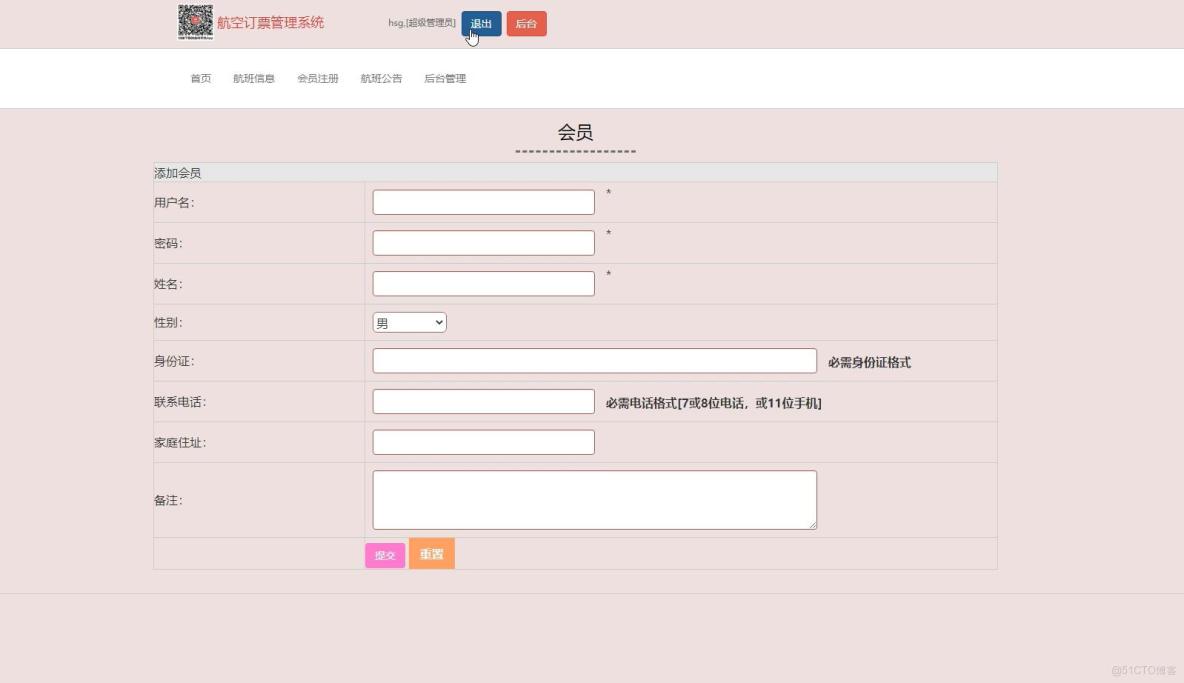The height and width of the screenshot is (683, 1184).
Task: Open the 航班信息 flight info tab
Action: [x=254, y=78]
